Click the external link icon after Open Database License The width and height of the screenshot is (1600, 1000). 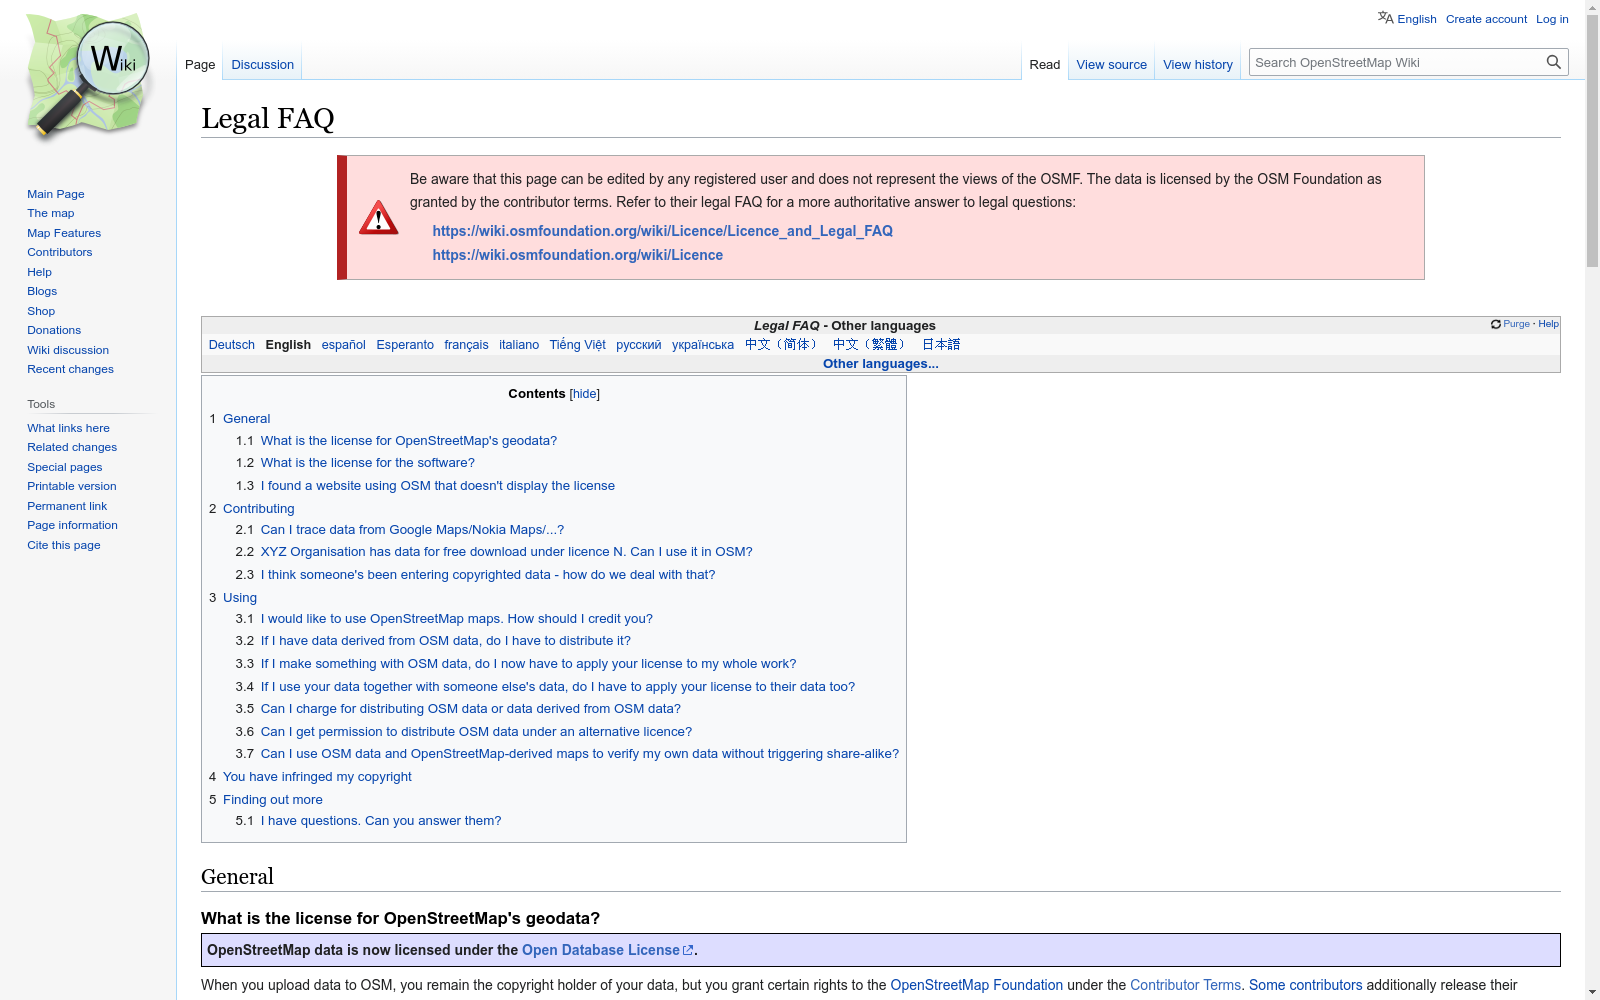(688, 951)
